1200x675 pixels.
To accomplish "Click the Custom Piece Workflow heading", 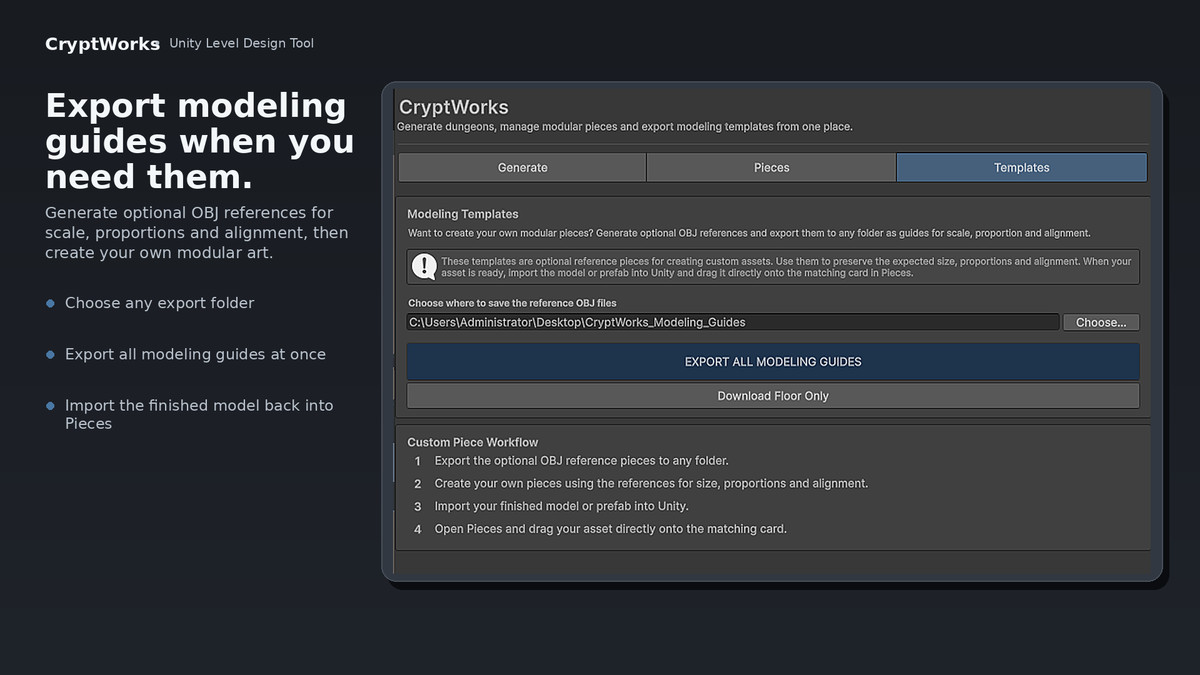I will click(x=473, y=442).
